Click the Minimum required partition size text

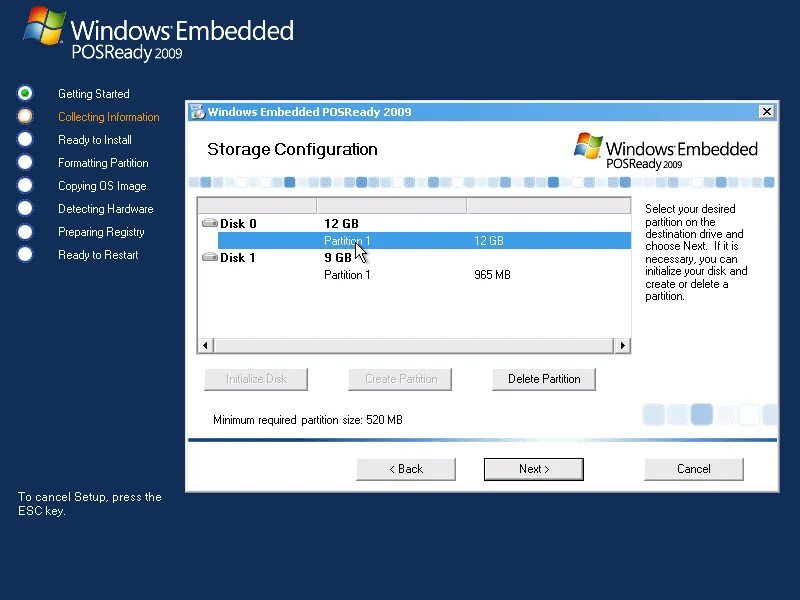(x=308, y=420)
